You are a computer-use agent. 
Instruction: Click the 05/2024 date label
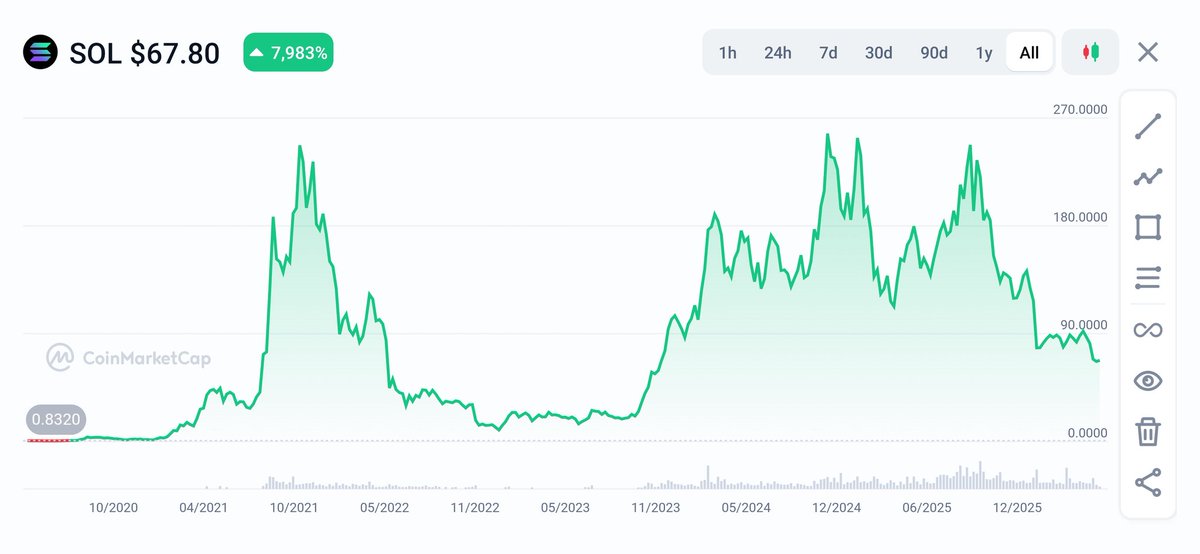745,508
